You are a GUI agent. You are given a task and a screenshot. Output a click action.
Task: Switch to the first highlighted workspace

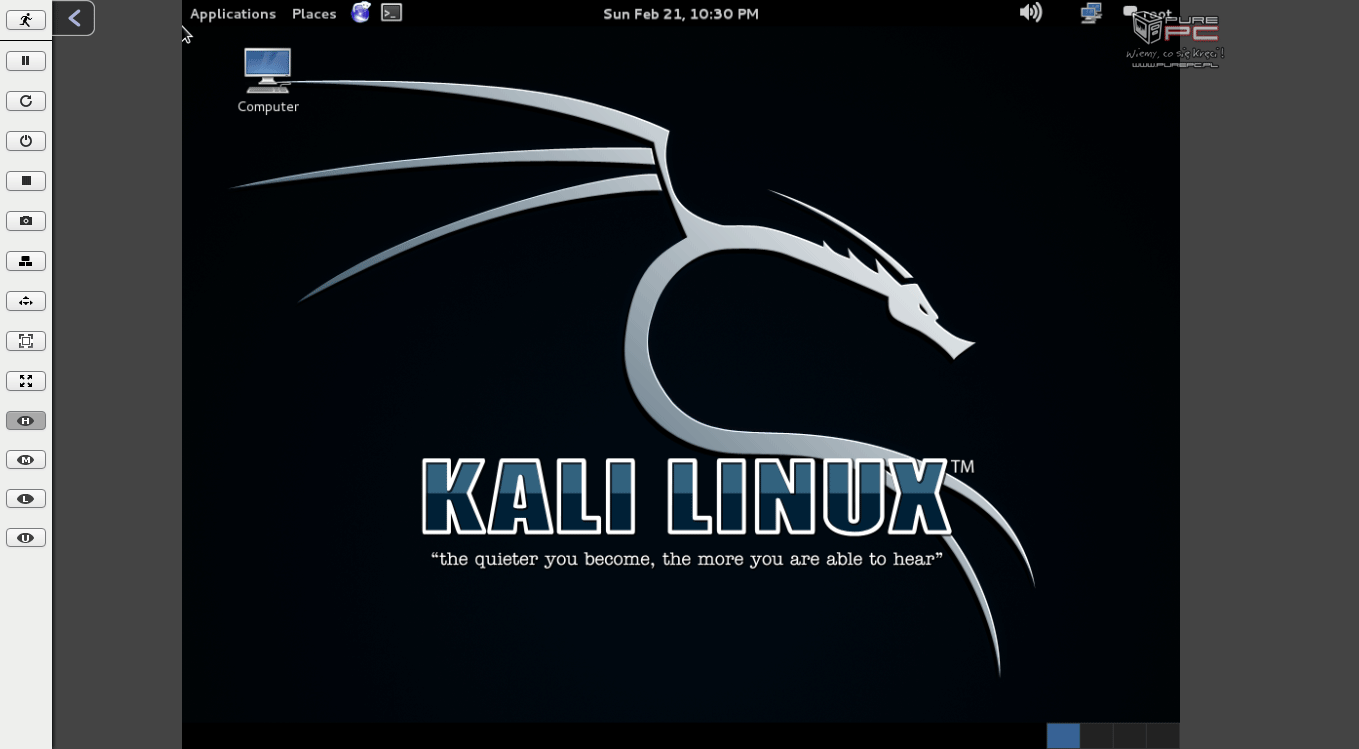pos(1063,736)
